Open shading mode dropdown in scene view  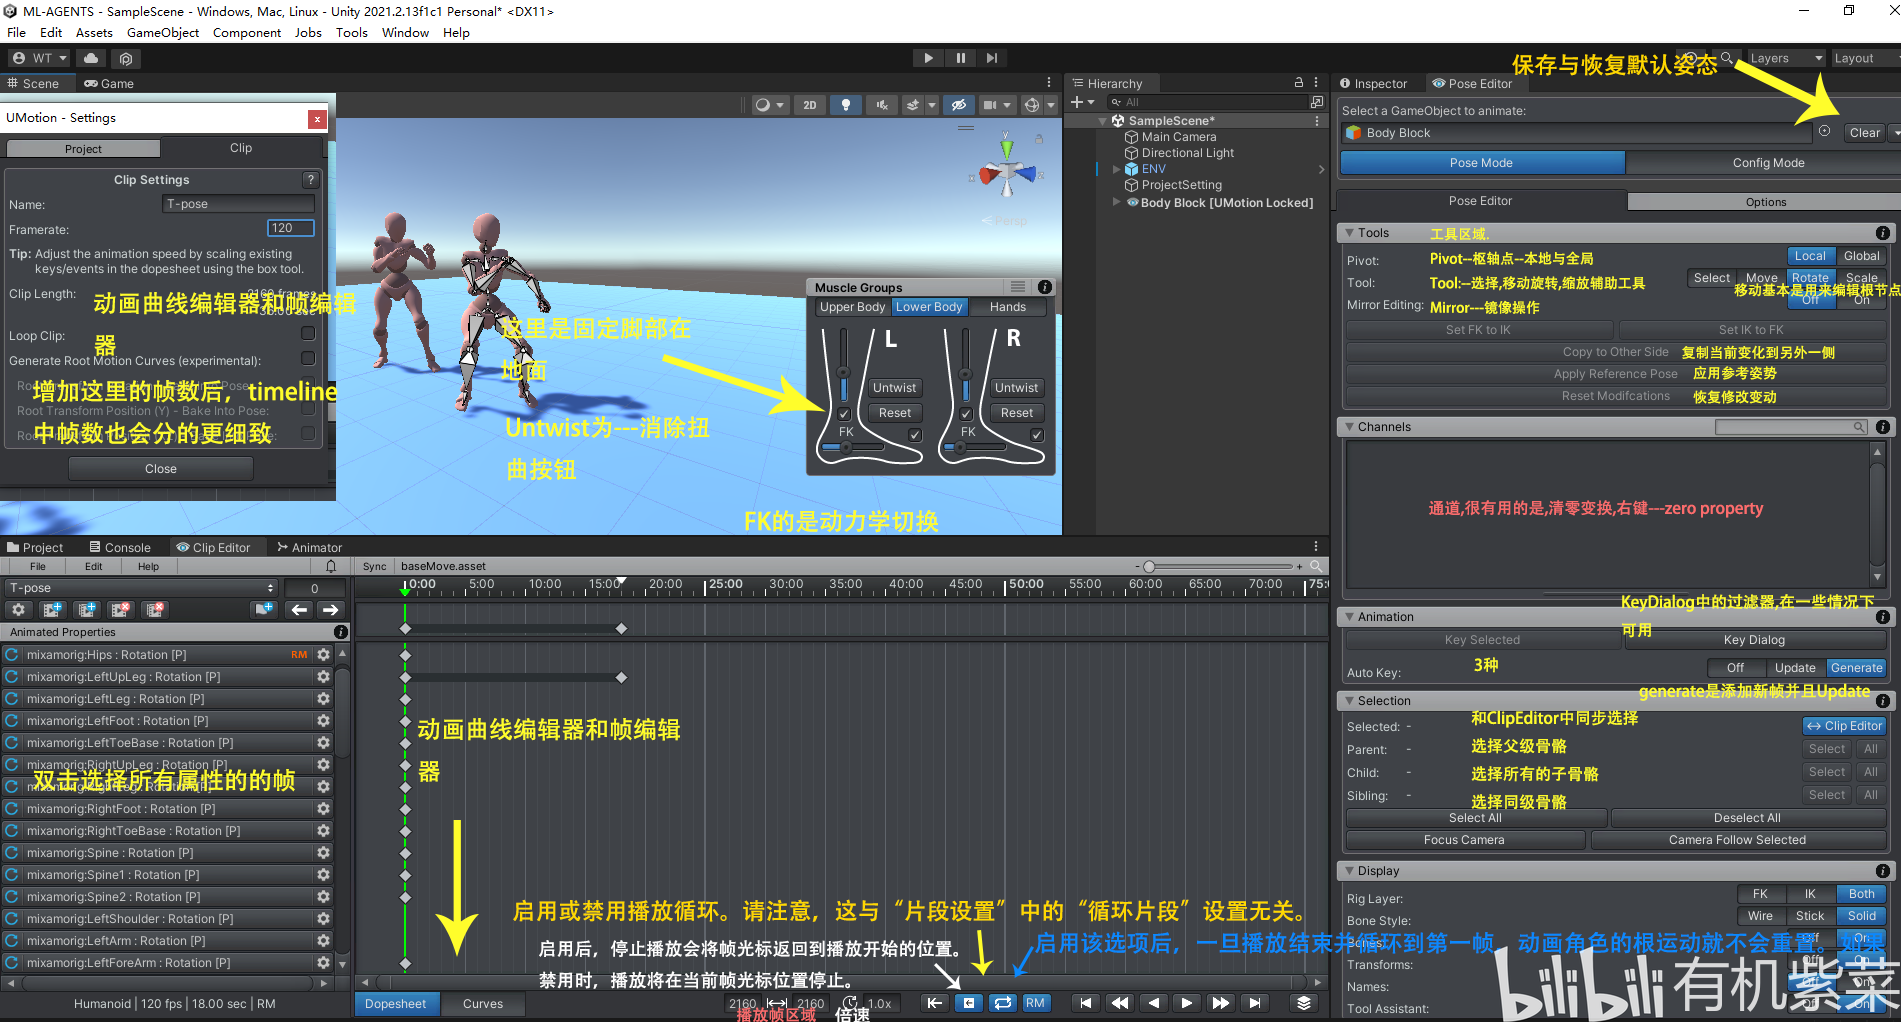[x=769, y=105]
